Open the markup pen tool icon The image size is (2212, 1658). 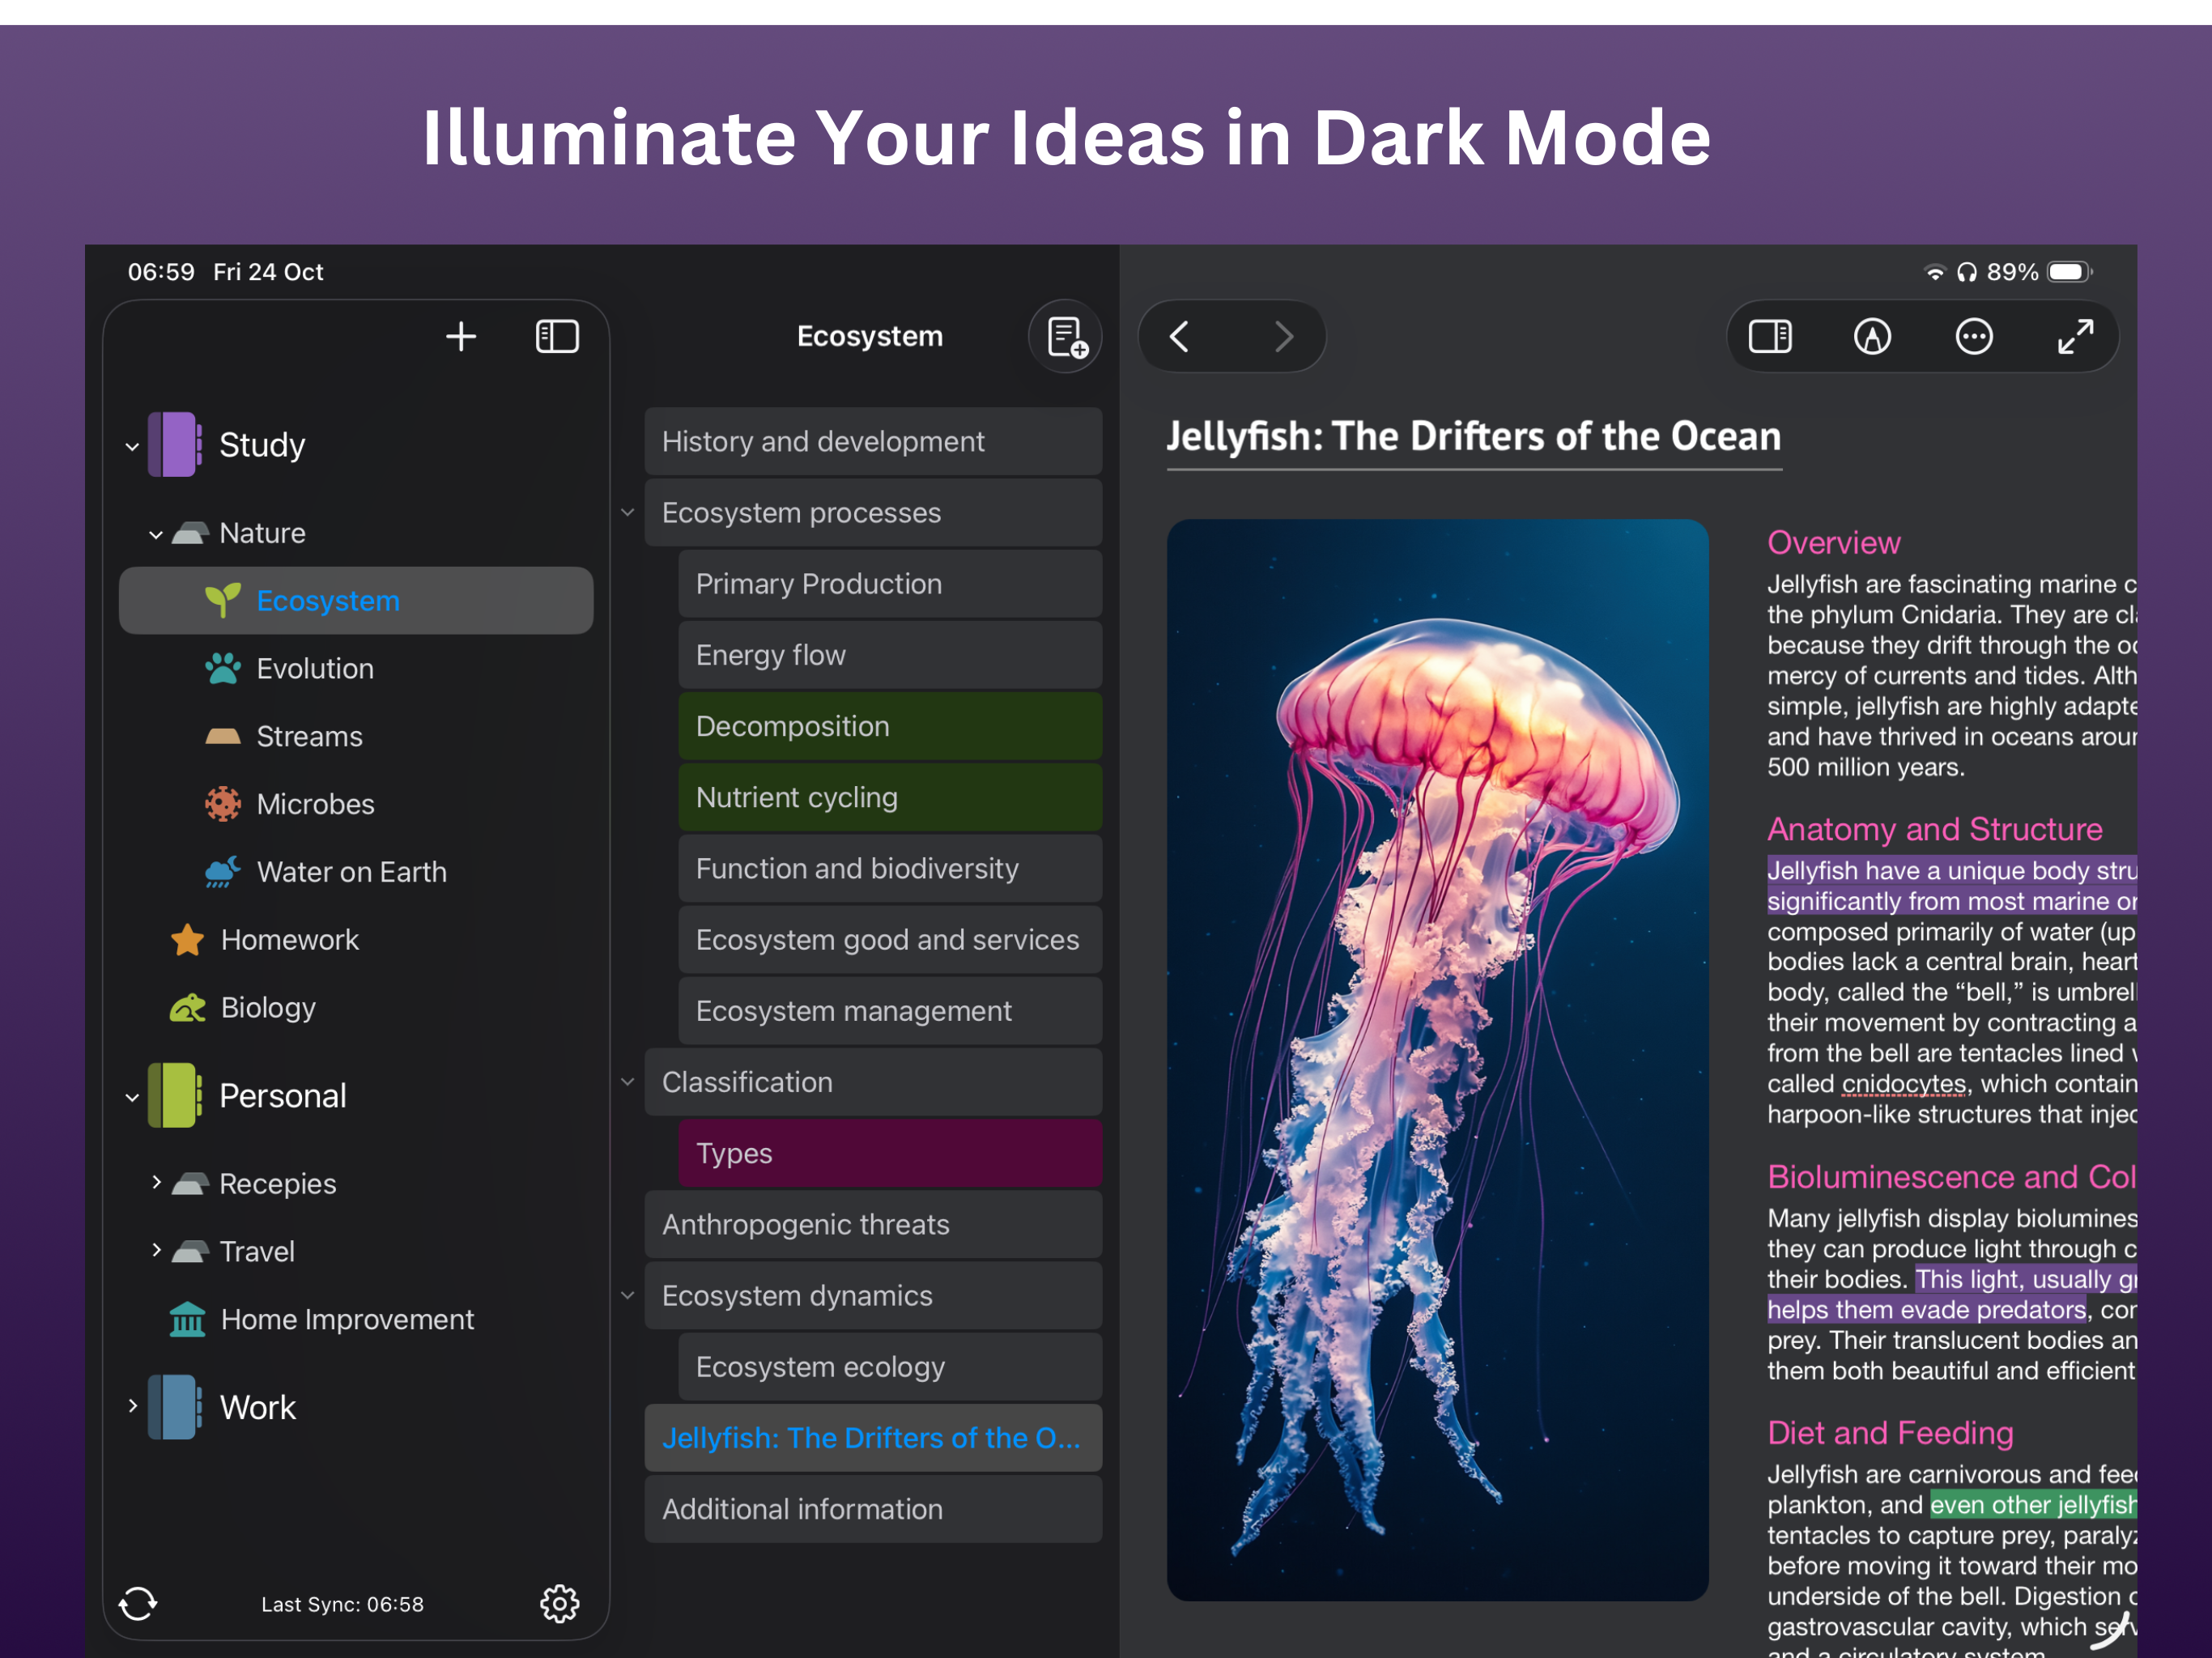click(1872, 336)
